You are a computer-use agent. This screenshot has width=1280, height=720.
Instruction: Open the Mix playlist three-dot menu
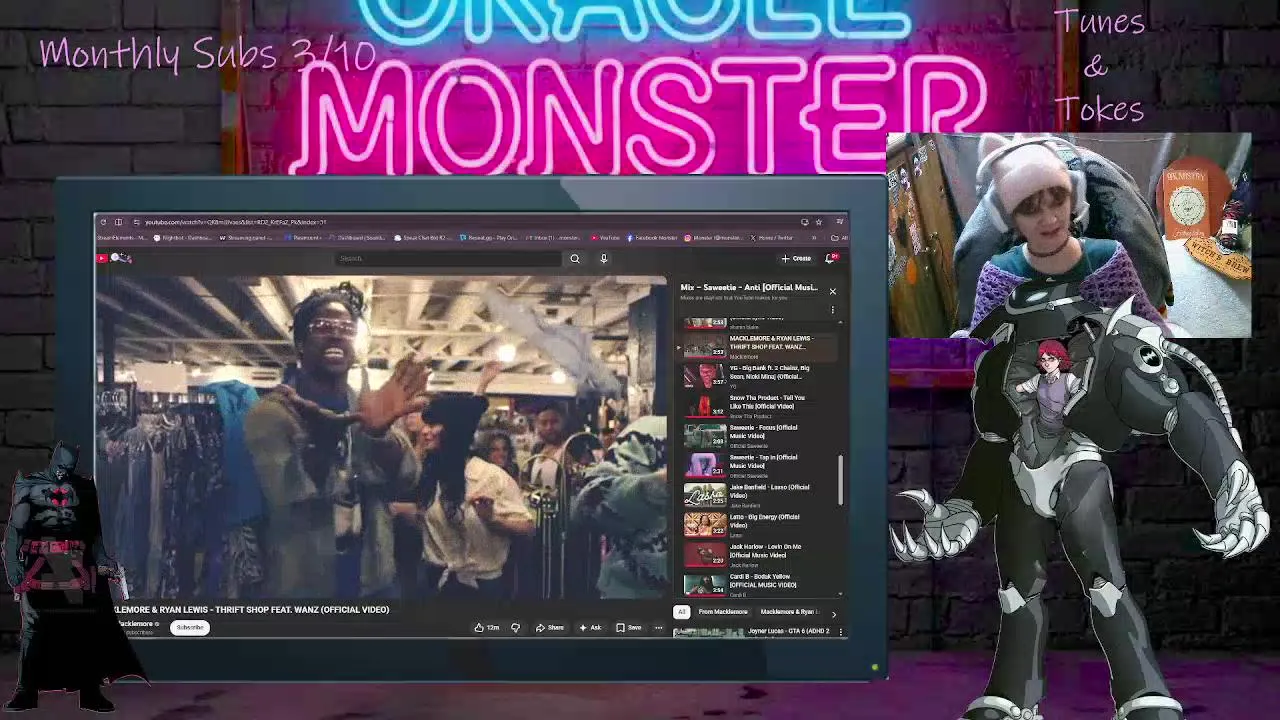coord(832,310)
